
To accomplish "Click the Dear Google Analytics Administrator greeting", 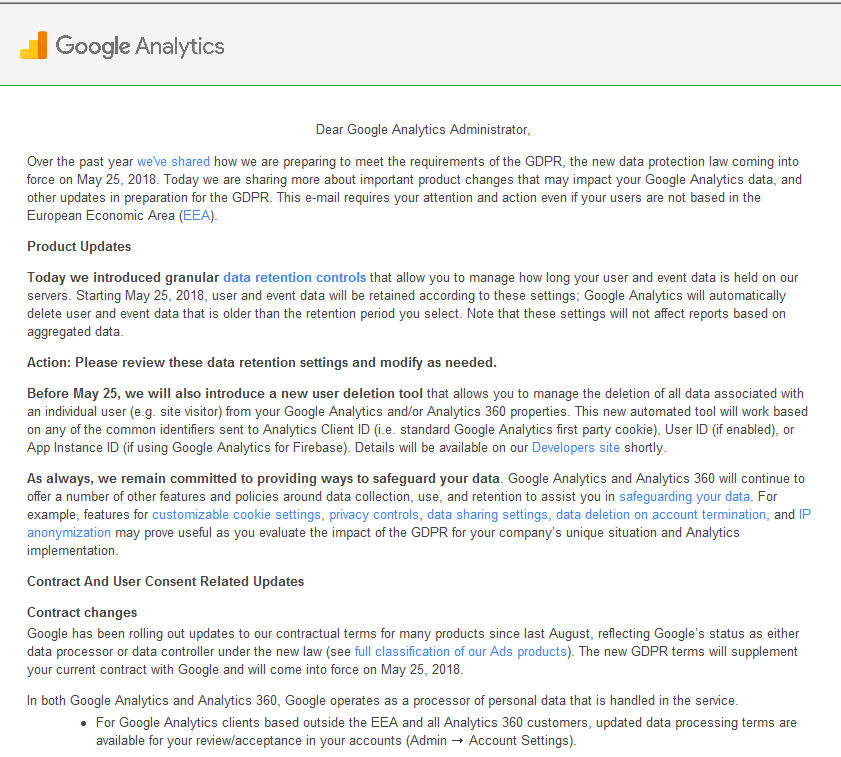I will click(423, 130).
